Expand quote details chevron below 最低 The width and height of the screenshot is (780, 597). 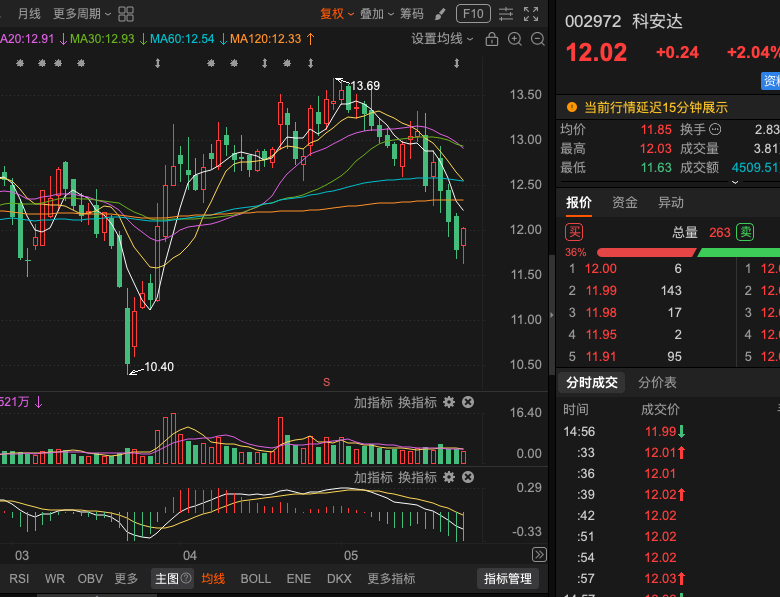[x=735, y=182]
